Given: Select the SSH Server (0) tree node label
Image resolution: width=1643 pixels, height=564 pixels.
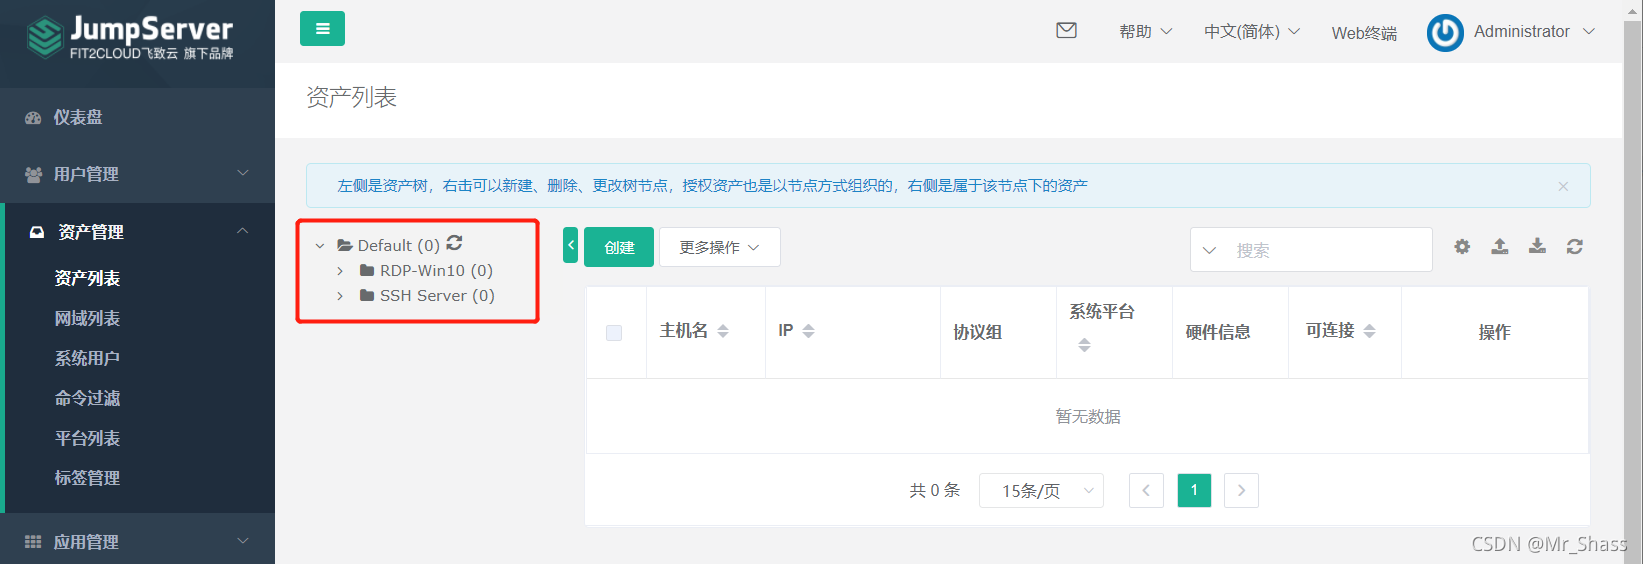Looking at the screenshot, I should (x=437, y=295).
